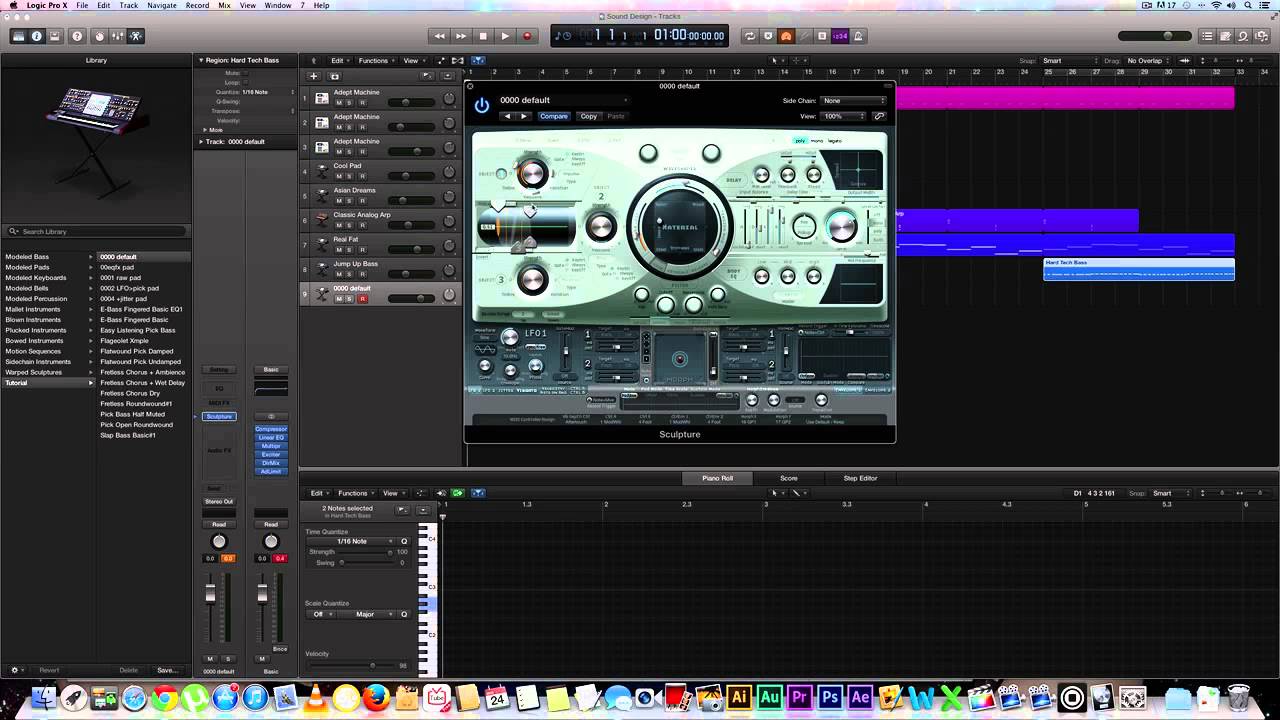This screenshot has width=1280, height=720.
Task: Toggle the orange Tuner button
Action: pyautogui.click(x=786, y=36)
